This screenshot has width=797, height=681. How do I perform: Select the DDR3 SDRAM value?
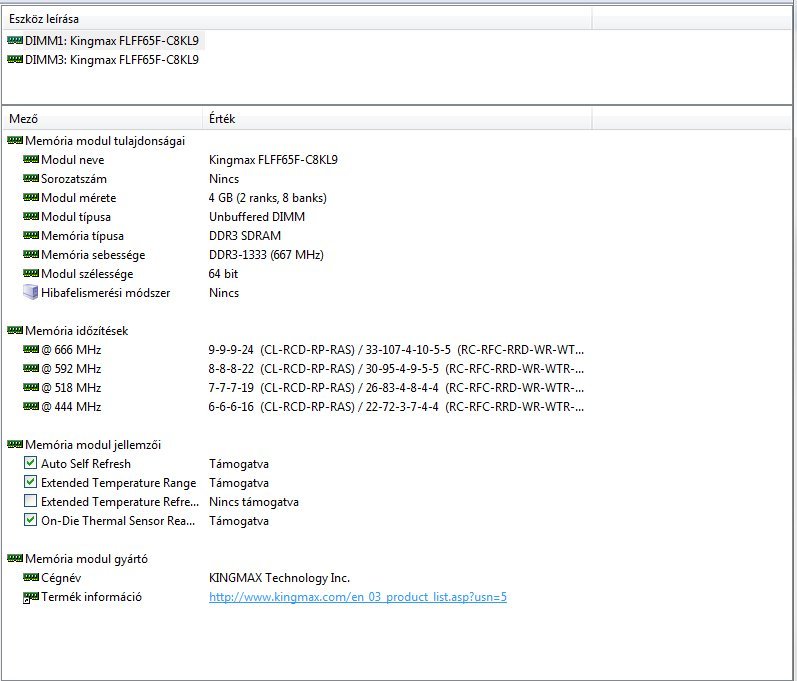coord(245,236)
